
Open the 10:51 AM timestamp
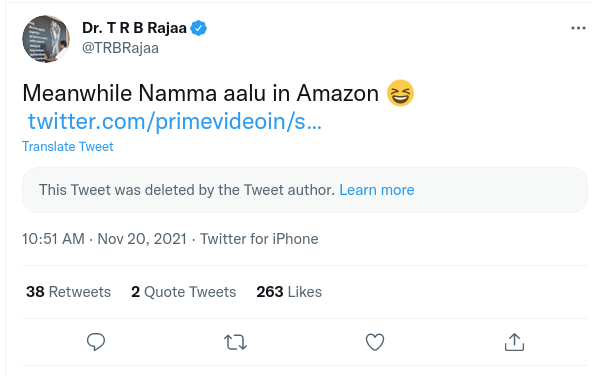tap(53, 239)
